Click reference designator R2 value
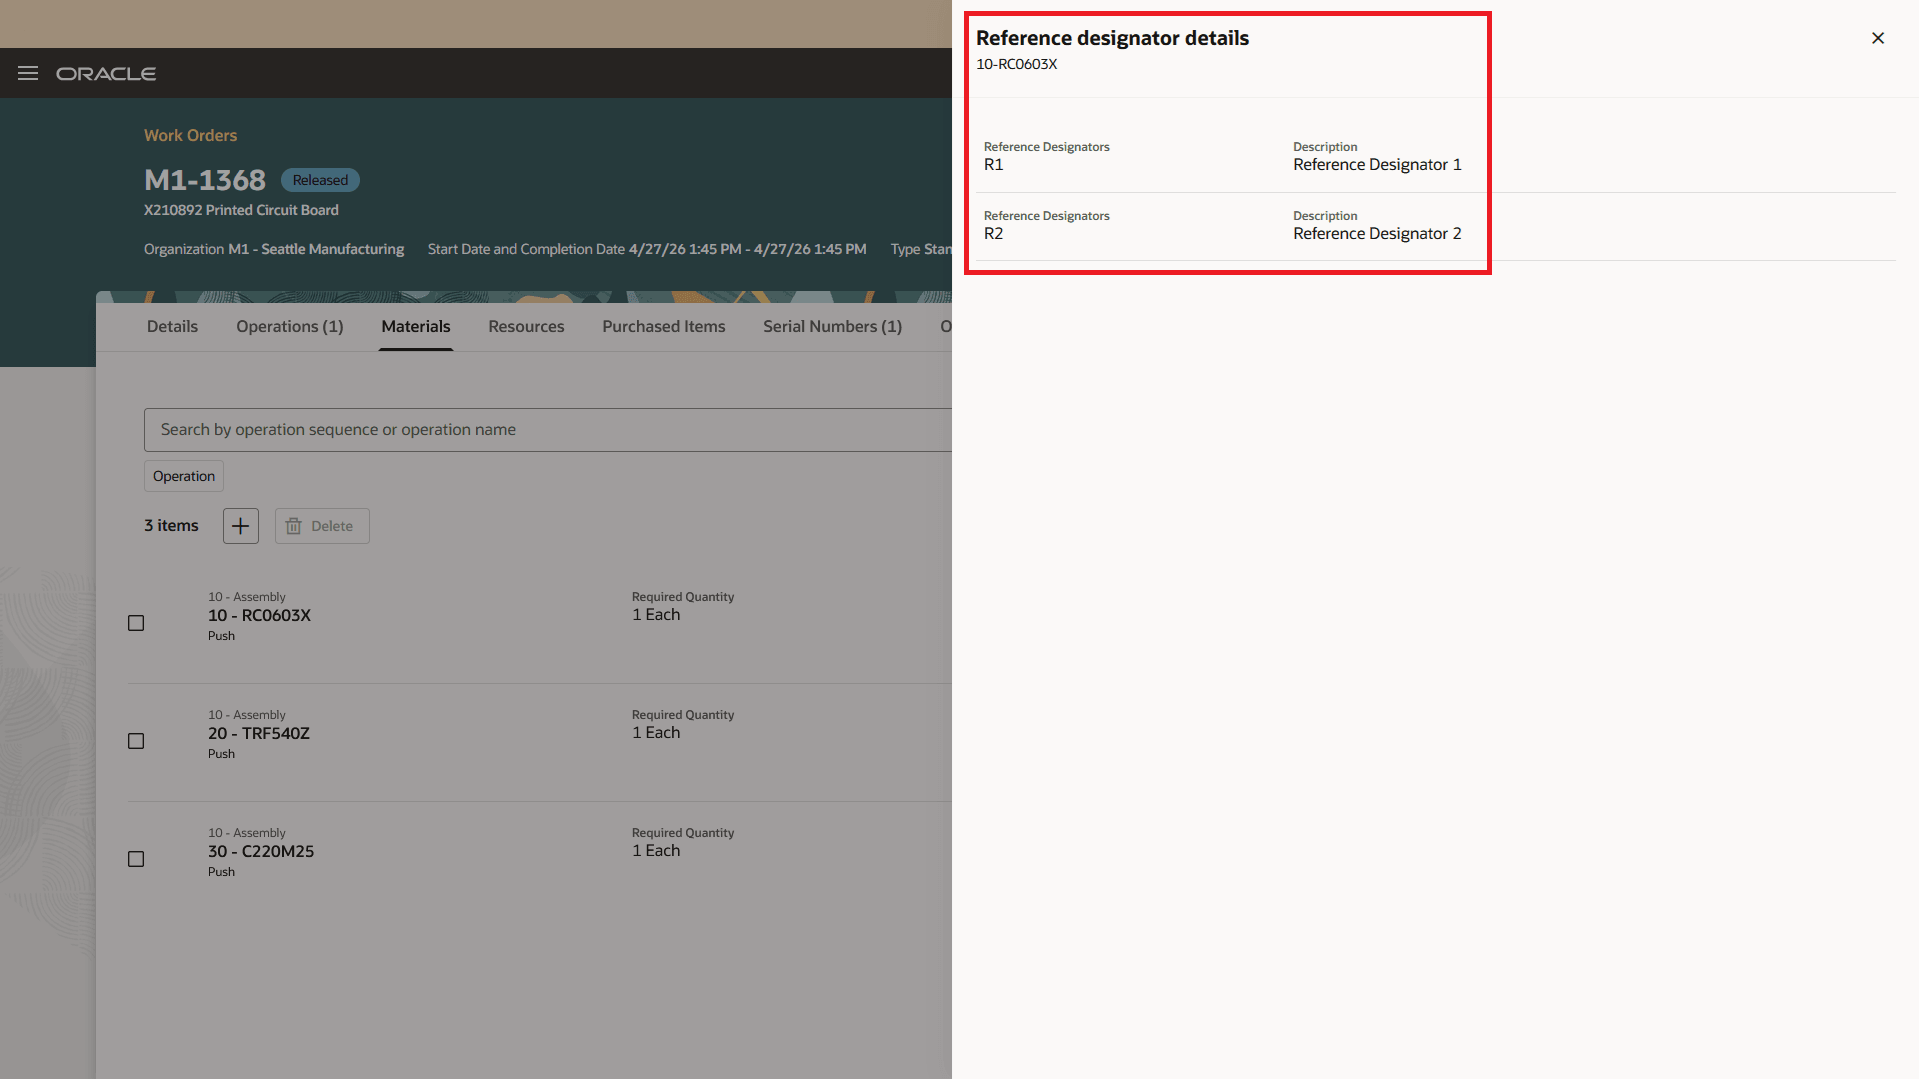Screen dimensions: 1919x1079 click(993, 233)
